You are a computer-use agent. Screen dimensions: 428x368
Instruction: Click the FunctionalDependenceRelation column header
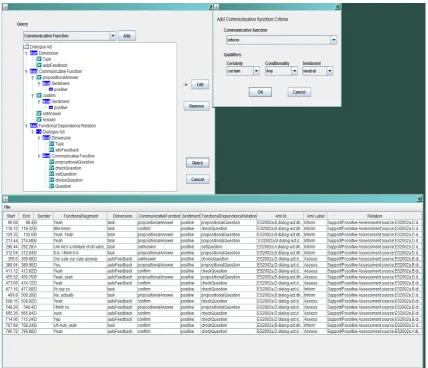(x=229, y=216)
